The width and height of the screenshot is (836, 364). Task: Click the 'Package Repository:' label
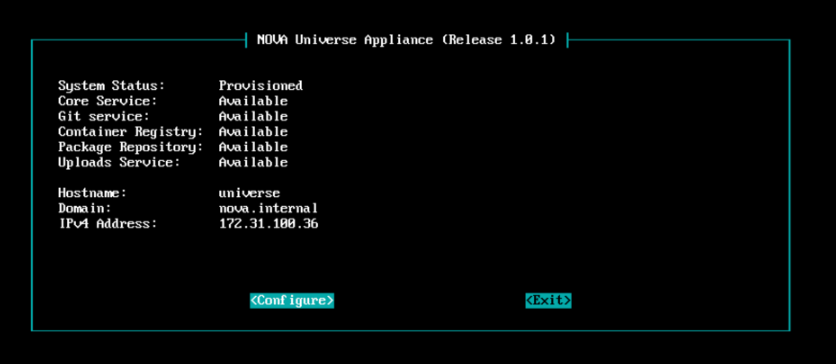click(x=131, y=147)
